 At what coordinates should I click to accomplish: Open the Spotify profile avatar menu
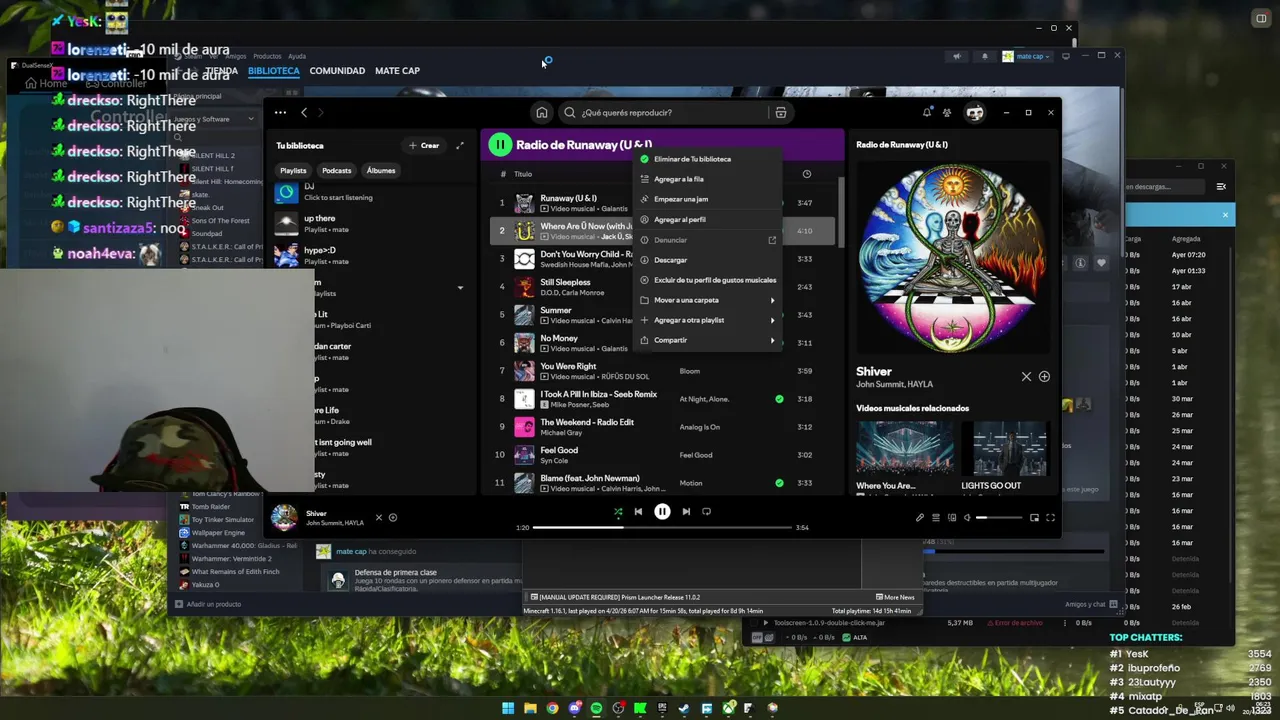coord(974,113)
